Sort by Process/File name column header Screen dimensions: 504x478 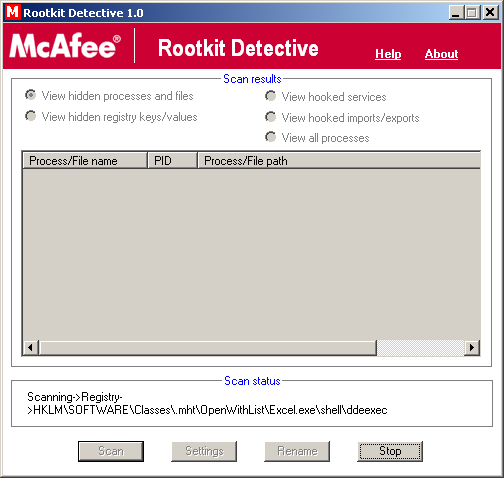coord(85,161)
